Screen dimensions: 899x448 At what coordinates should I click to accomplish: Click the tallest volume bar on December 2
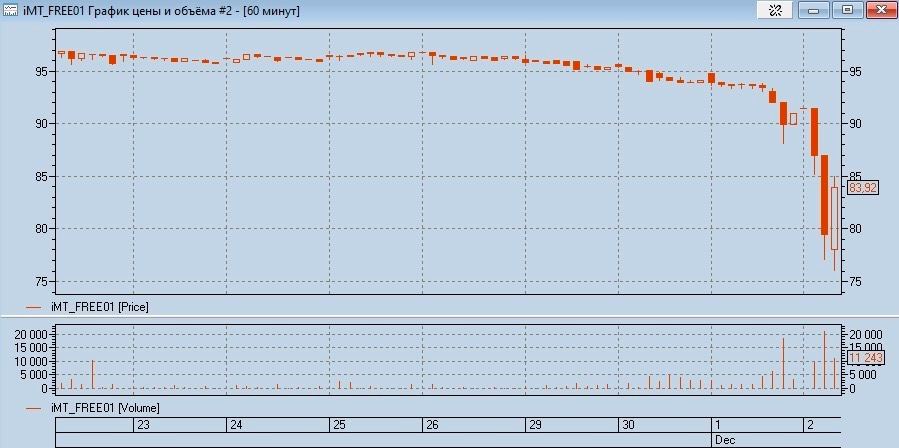point(824,360)
